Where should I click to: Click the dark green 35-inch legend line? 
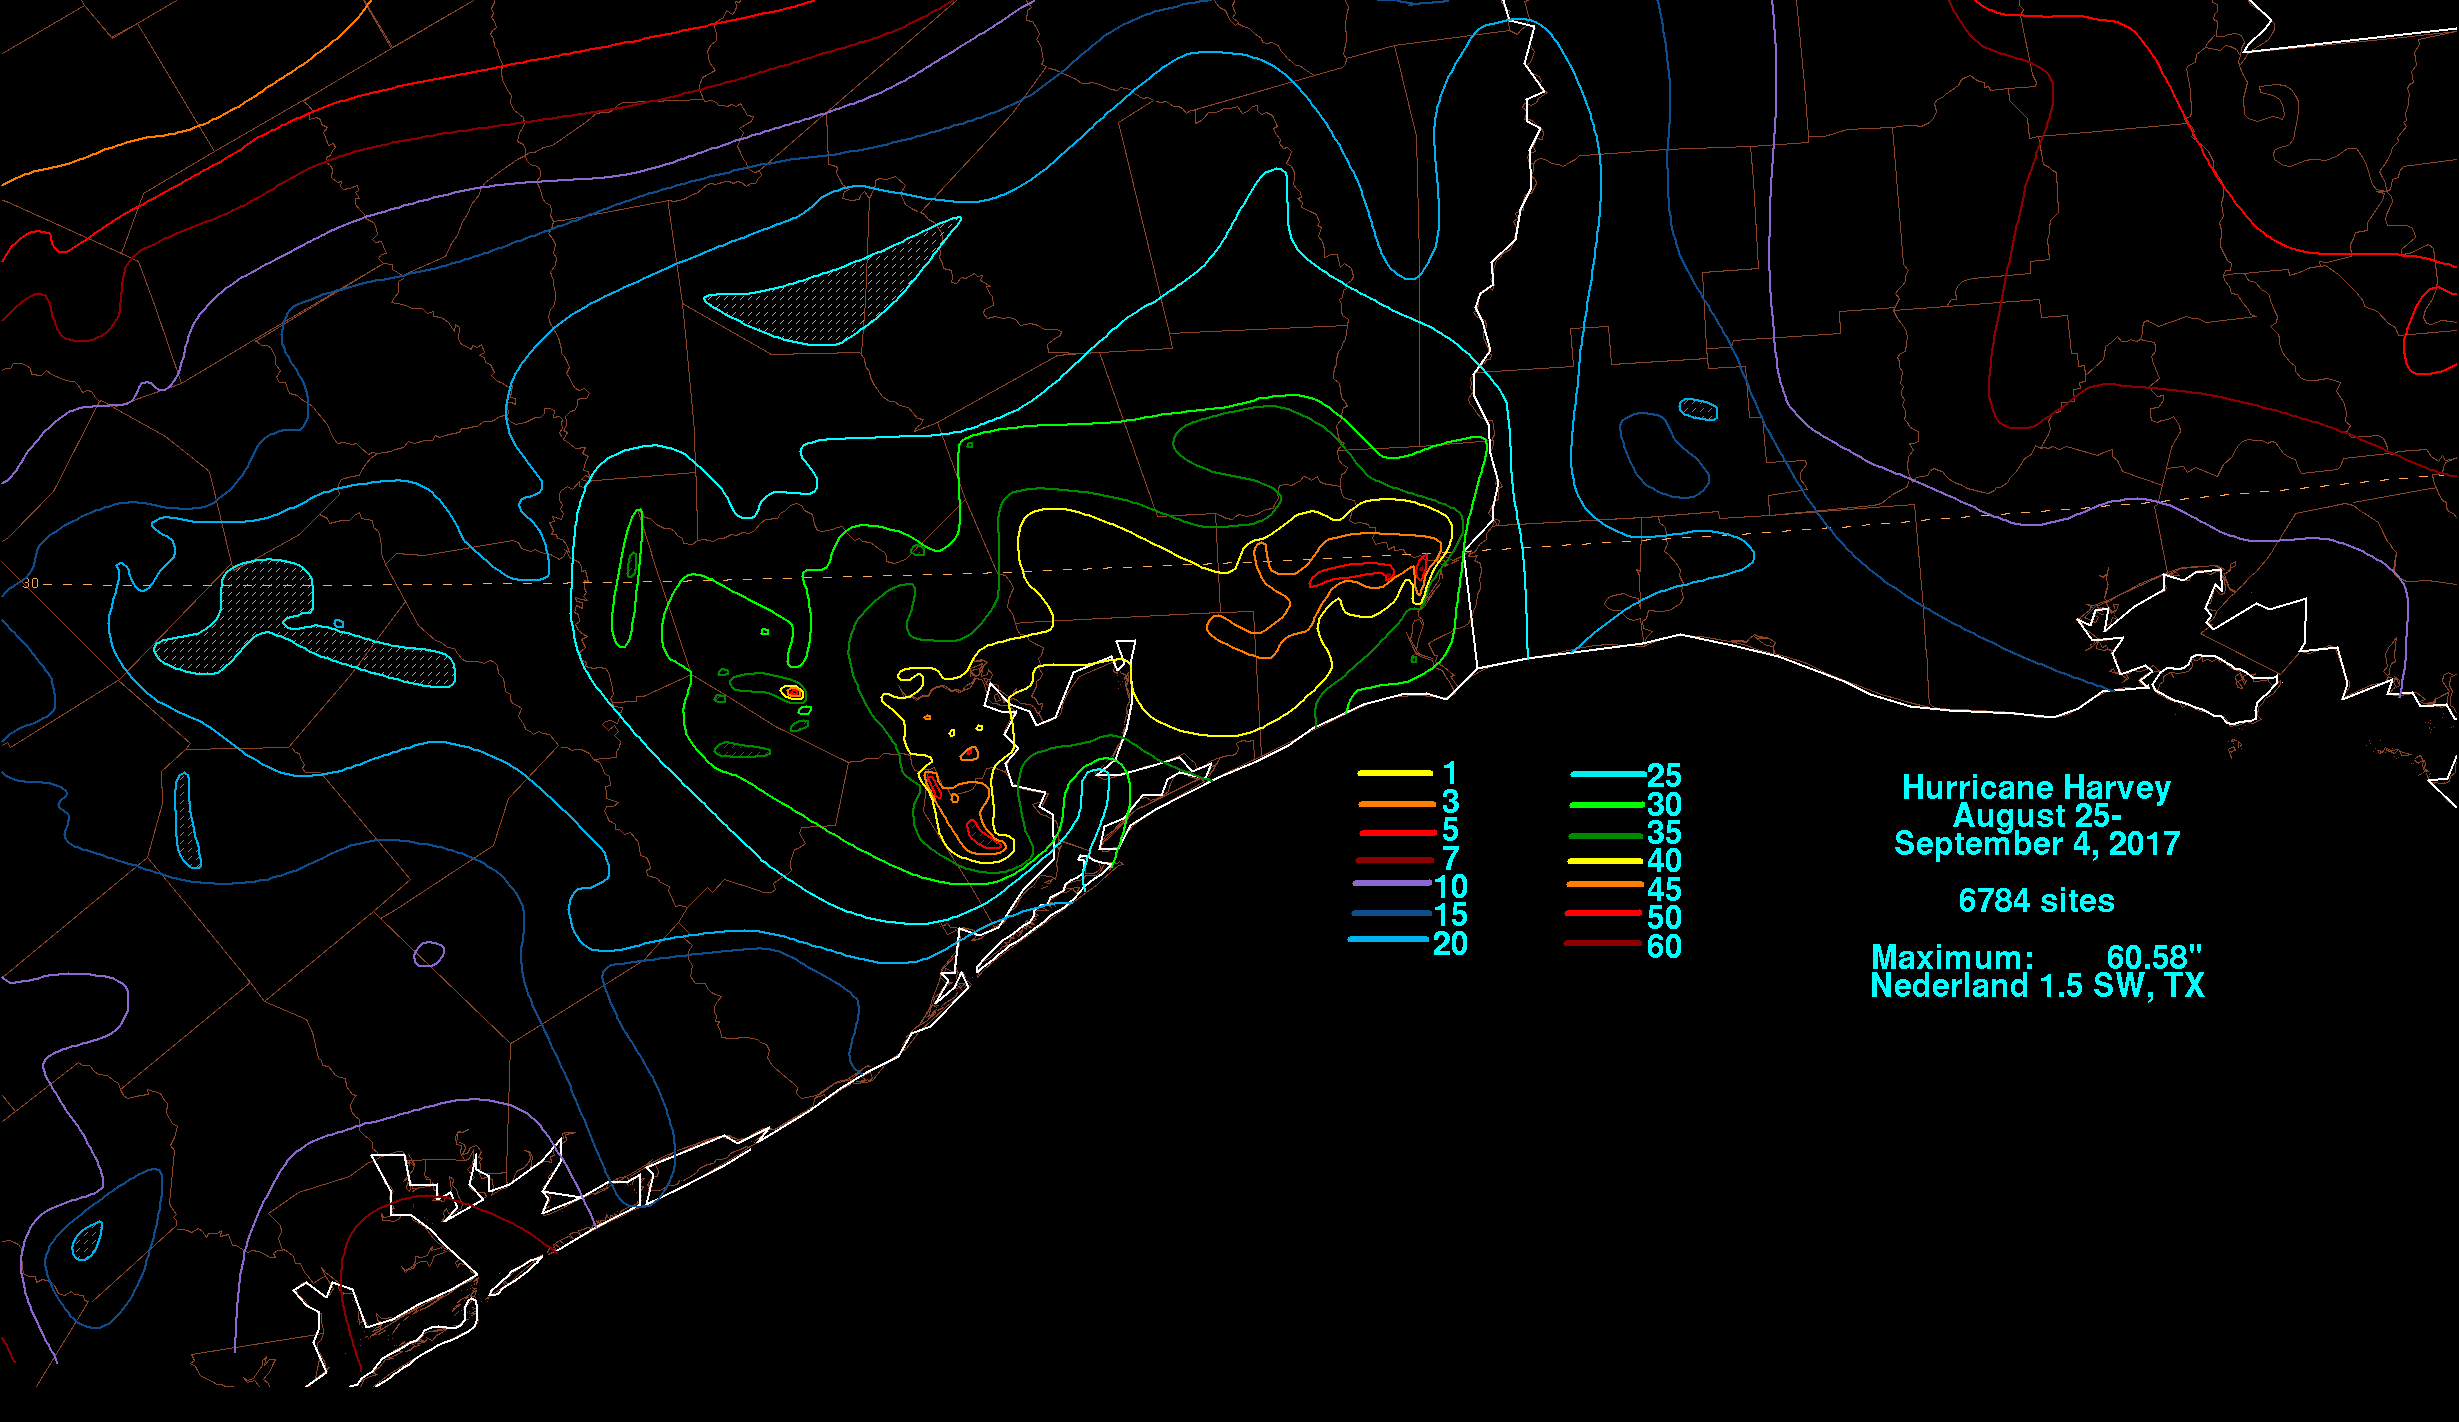[1606, 836]
